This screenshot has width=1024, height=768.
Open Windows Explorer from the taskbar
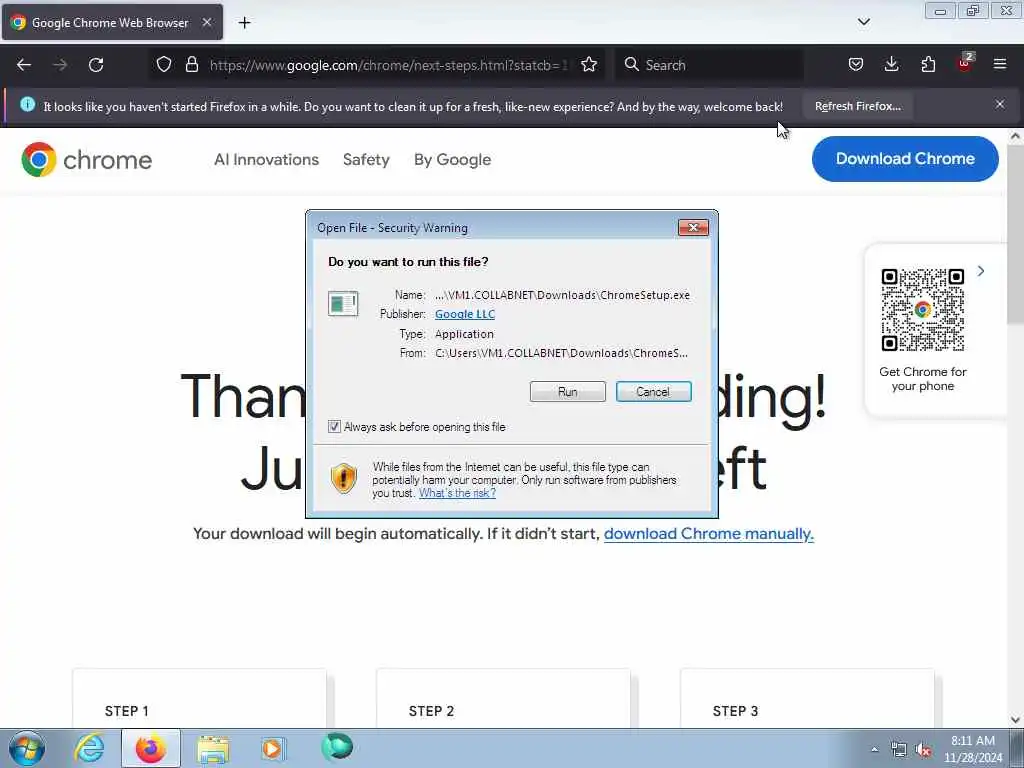click(213, 749)
